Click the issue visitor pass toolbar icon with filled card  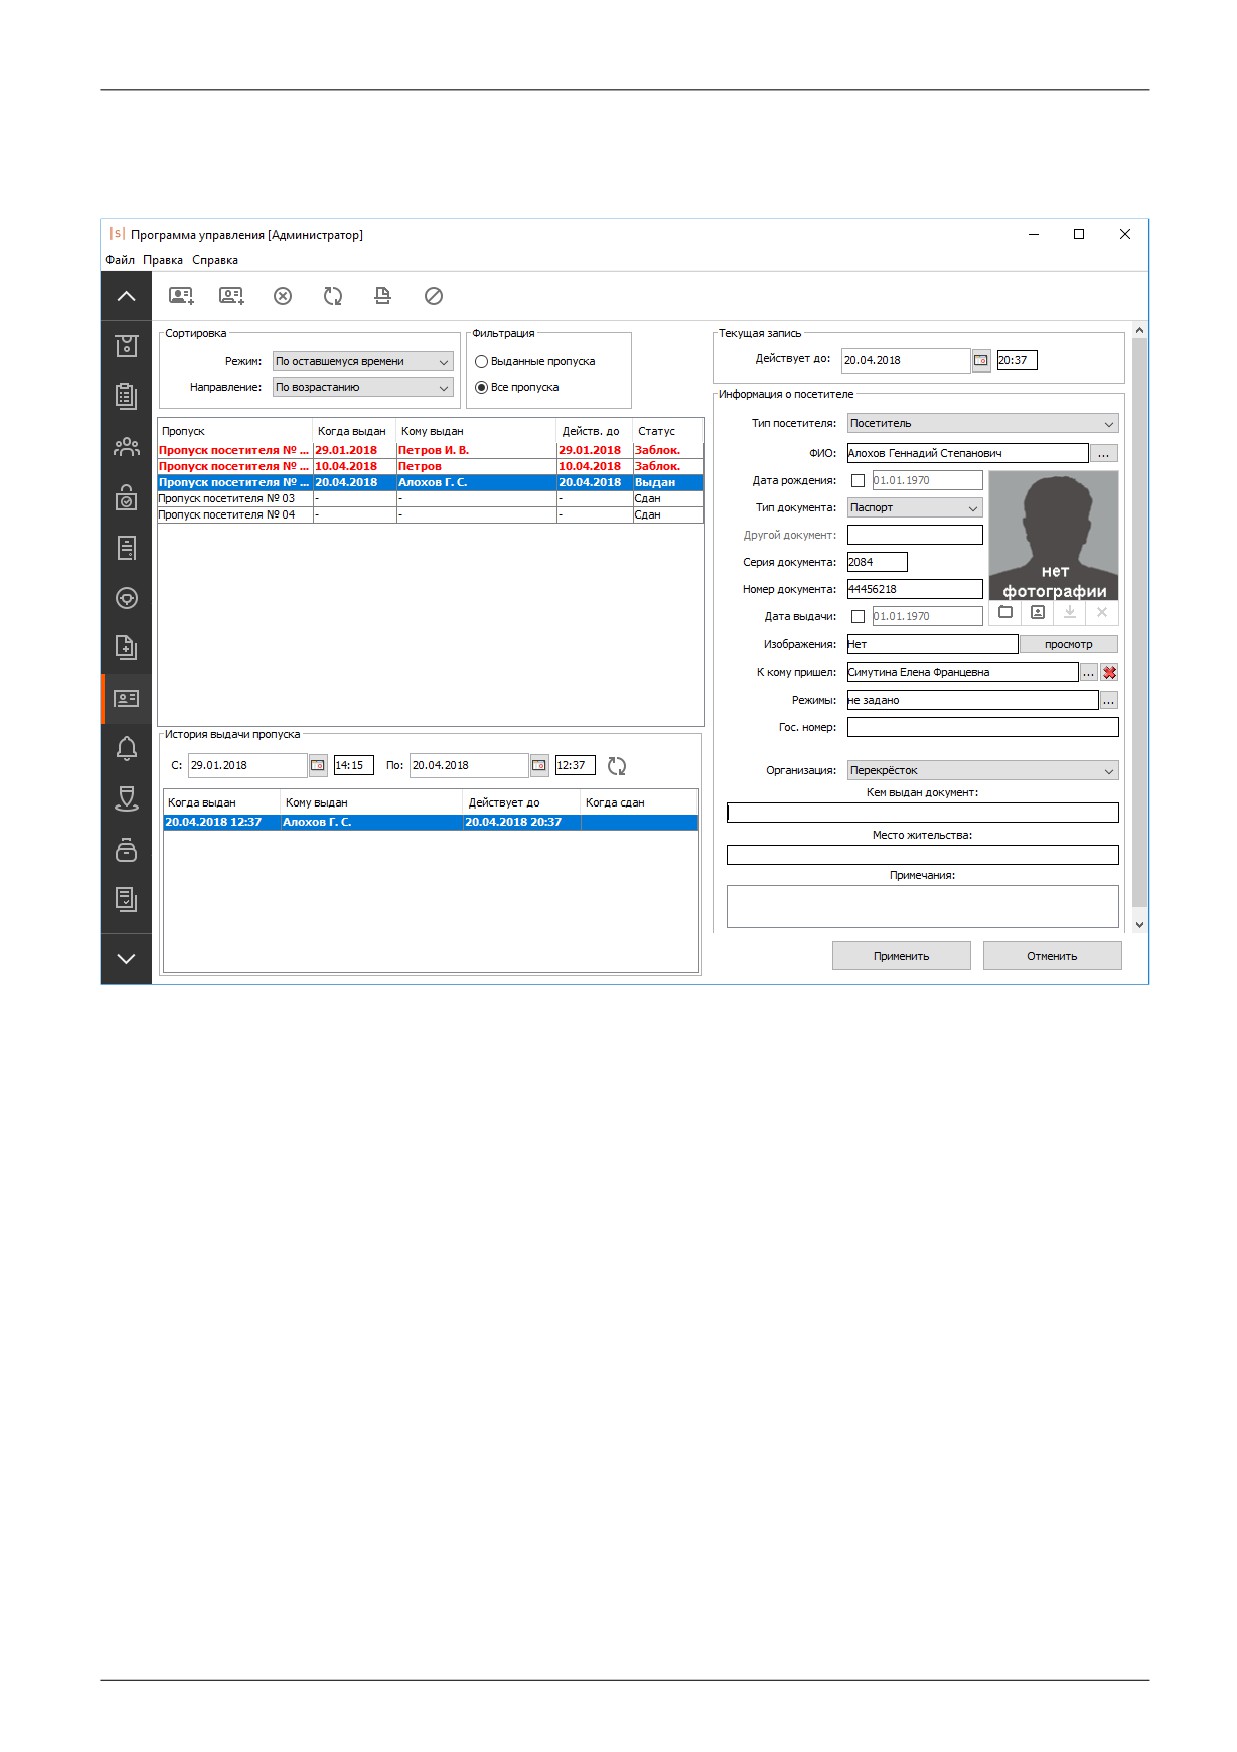(x=181, y=296)
